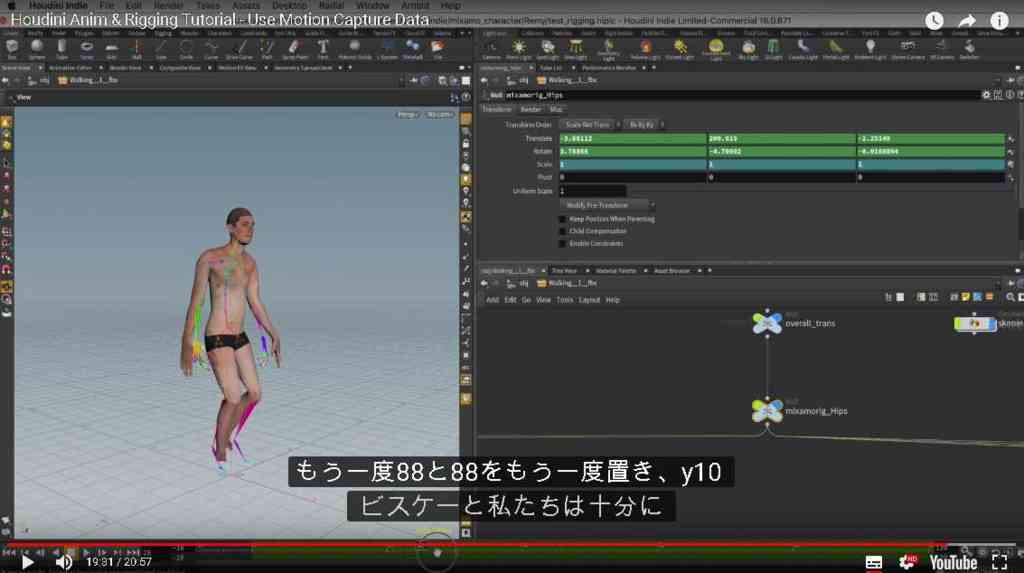Open YouTube settings gear menu
1024x573 pixels.
pyautogui.click(x=907, y=562)
